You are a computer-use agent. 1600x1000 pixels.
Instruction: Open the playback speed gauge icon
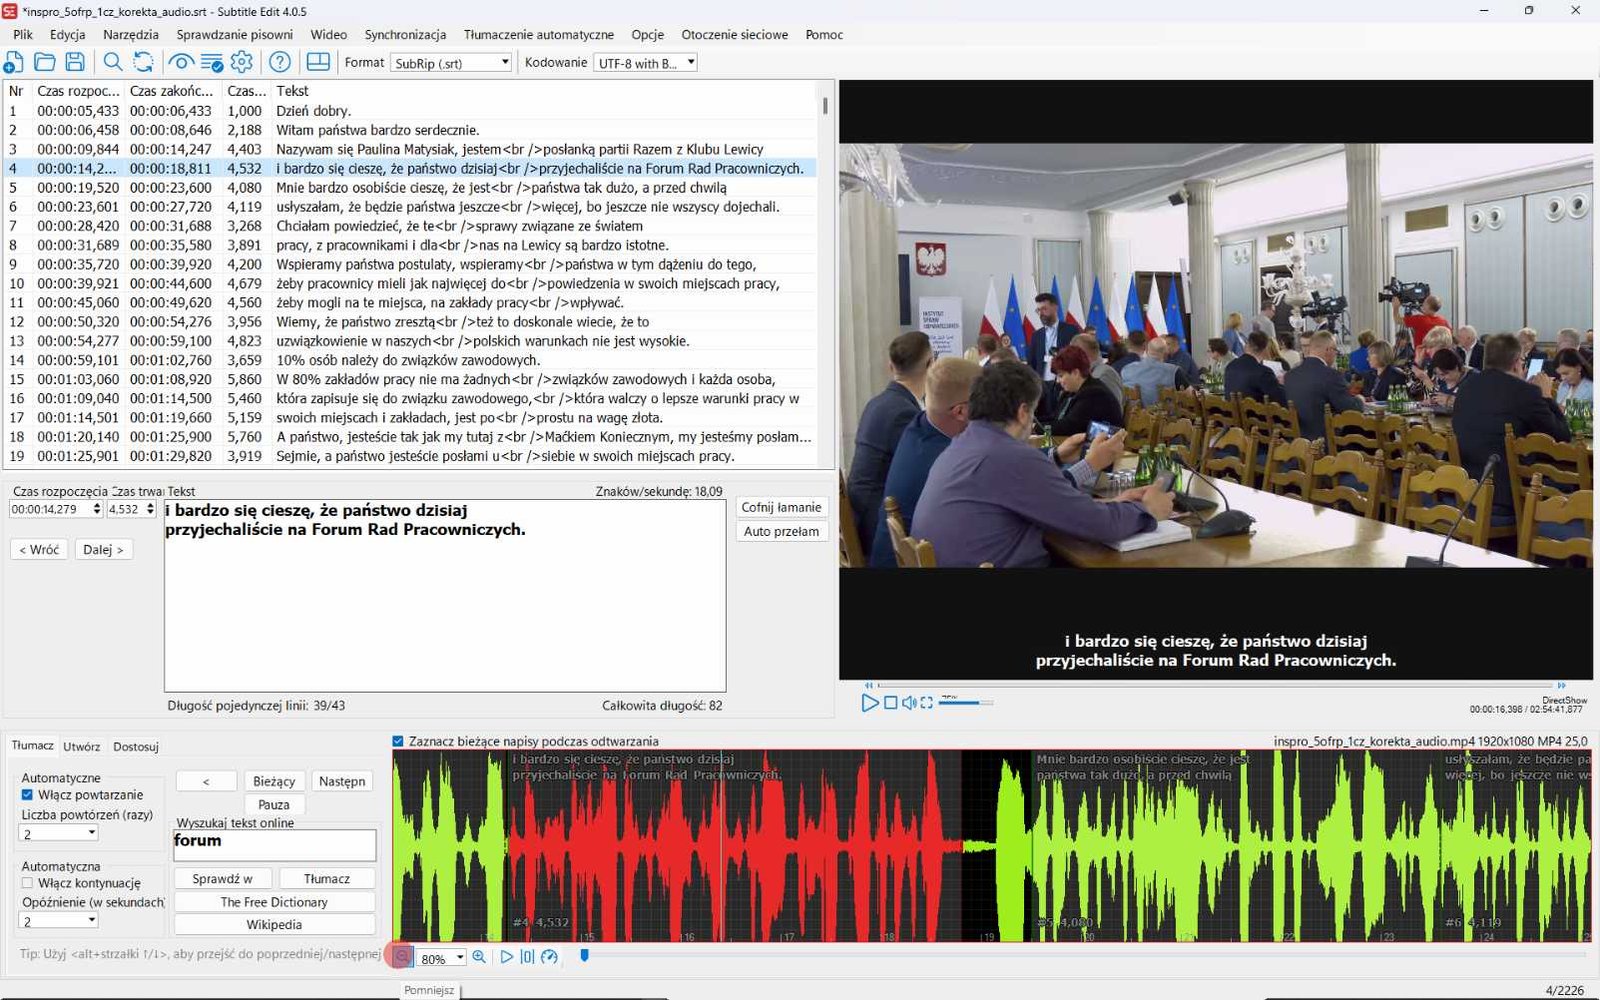[x=549, y=957]
